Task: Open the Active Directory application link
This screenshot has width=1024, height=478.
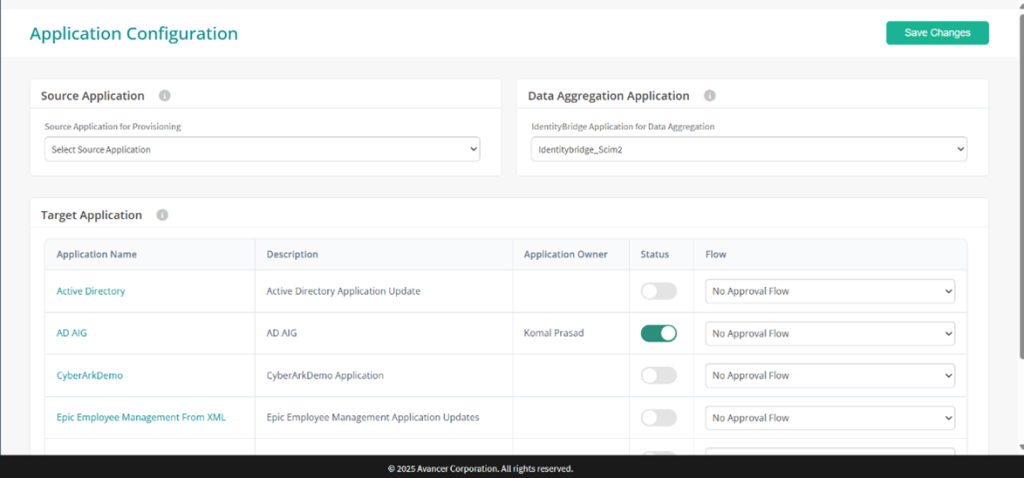Action: point(91,291)
